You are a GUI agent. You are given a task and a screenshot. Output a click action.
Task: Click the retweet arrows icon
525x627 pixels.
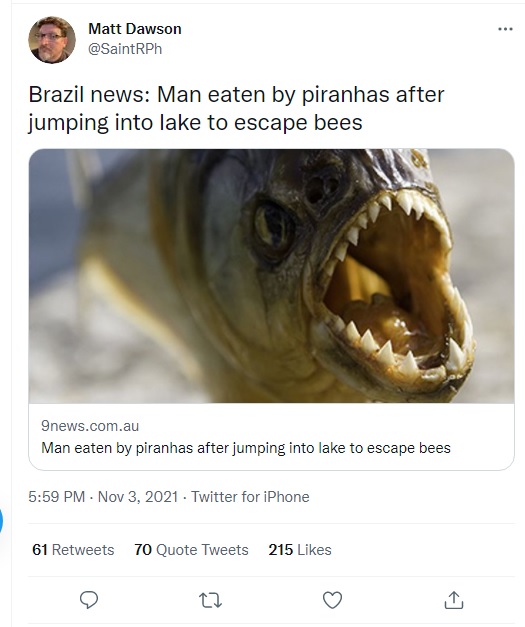pos(210,600)
